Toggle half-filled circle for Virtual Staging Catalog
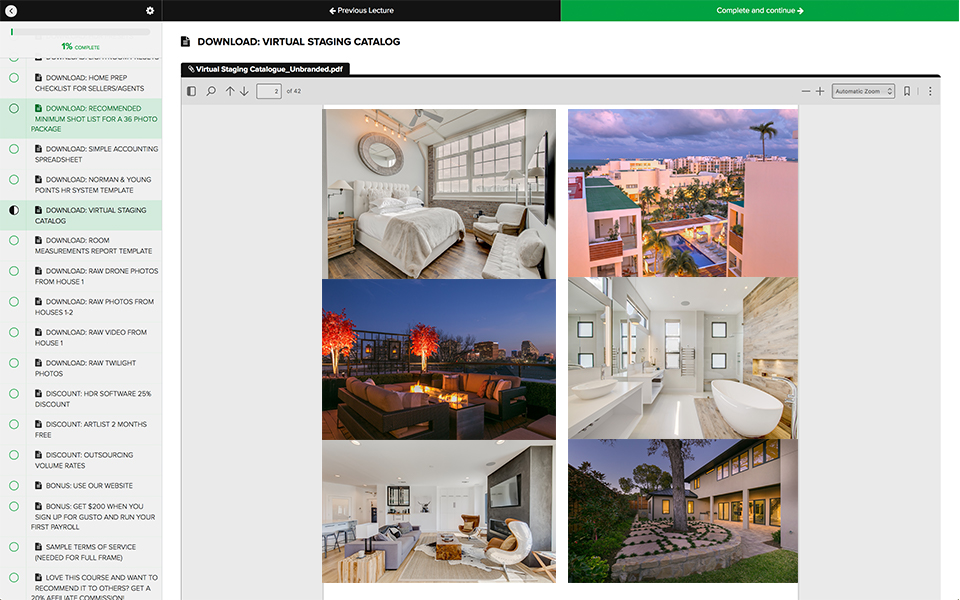This screenshot has height=600, width=960. click(13, 210)
